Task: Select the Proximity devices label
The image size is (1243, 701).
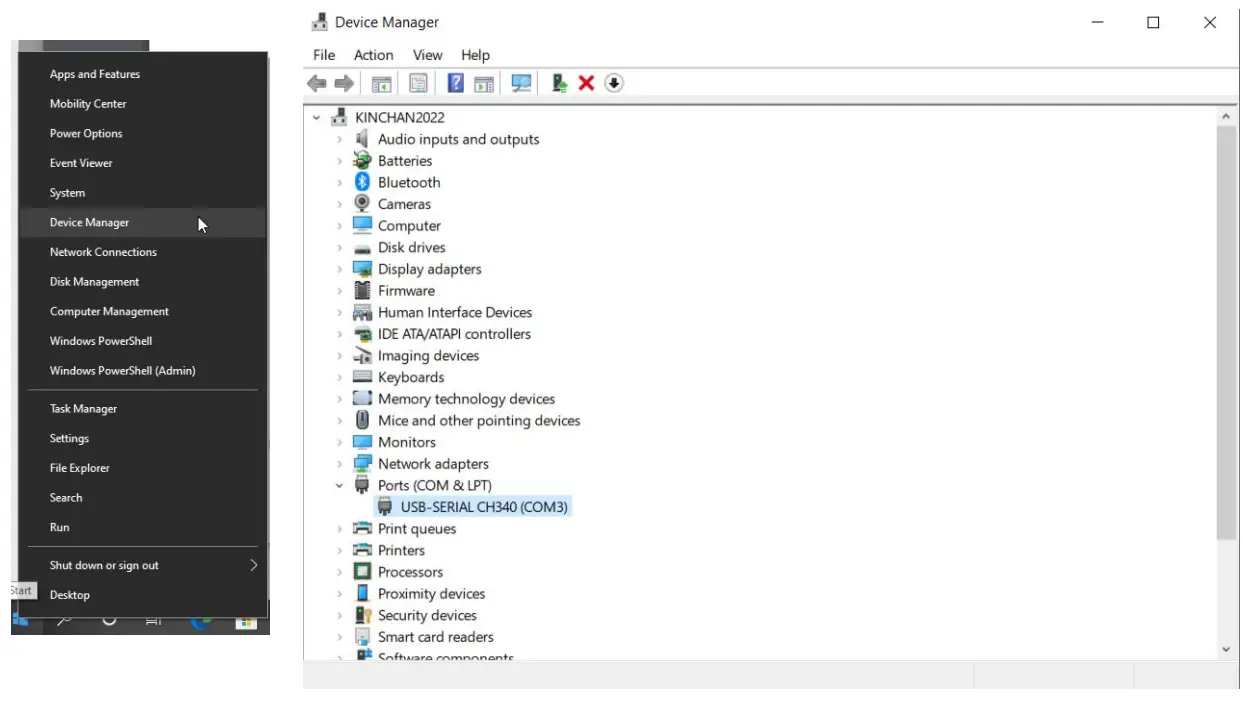Action: (431, 594)
